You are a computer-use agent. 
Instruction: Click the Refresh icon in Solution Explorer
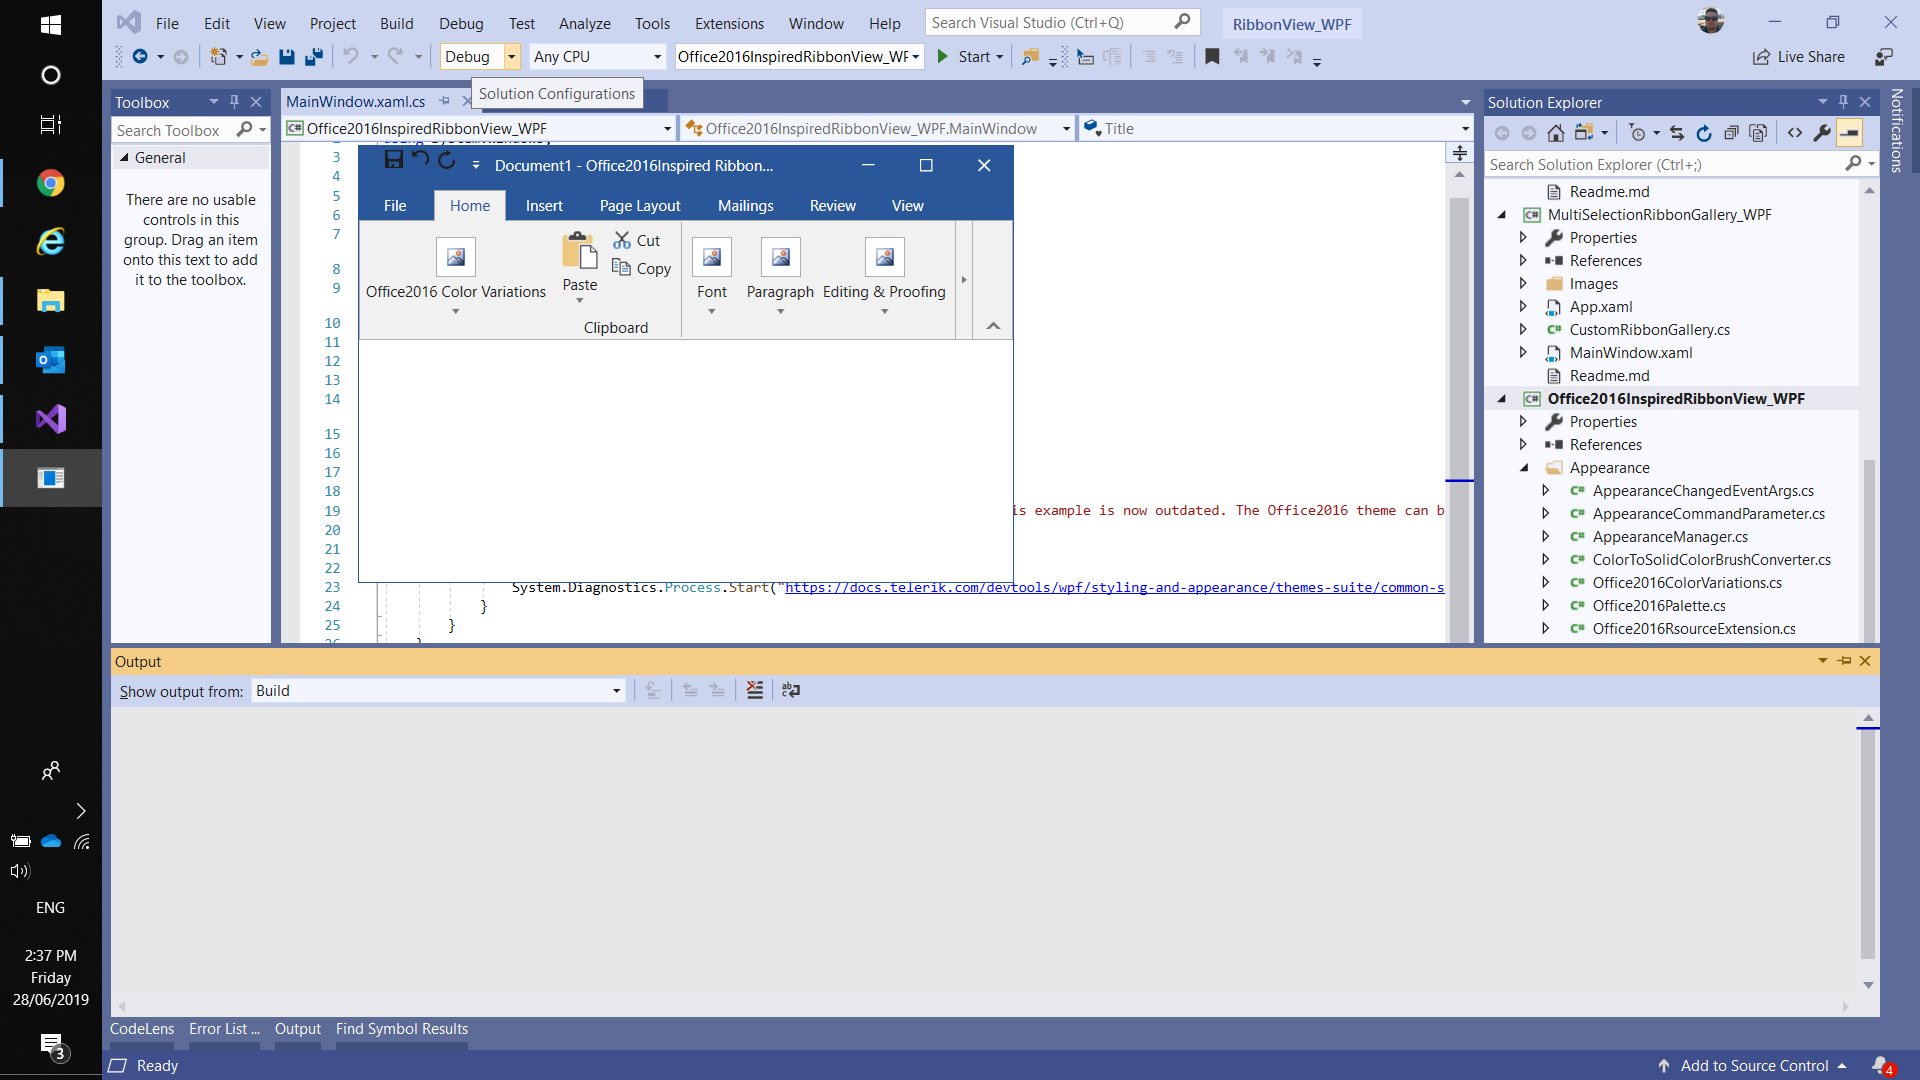click(1704, 133)
